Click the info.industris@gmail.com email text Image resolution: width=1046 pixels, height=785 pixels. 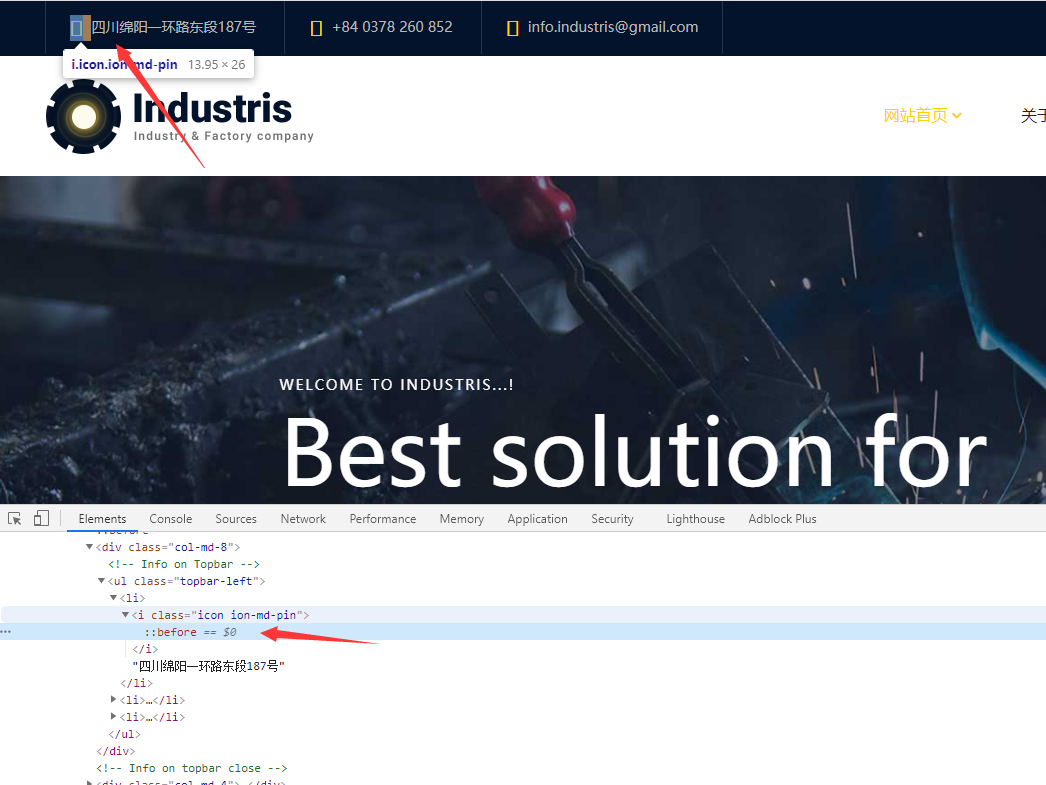612,27
